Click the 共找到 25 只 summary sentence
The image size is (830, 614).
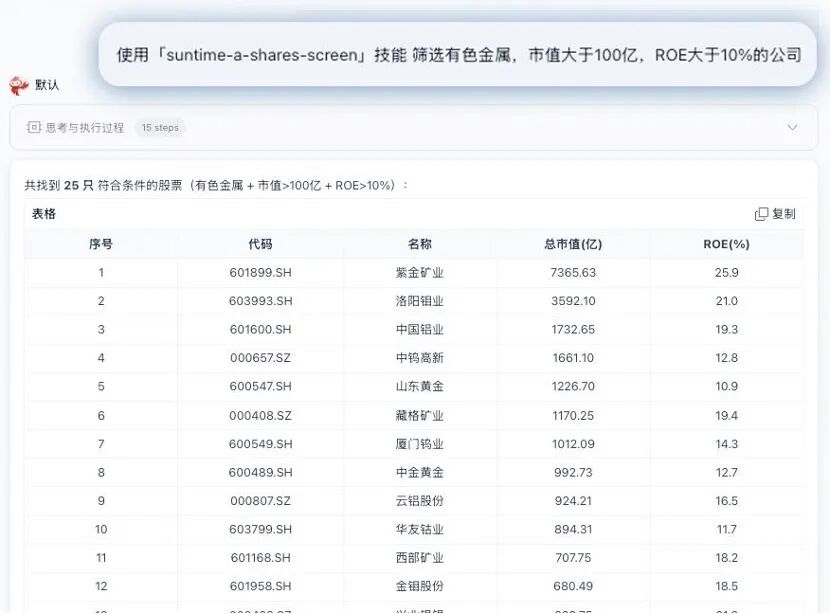pyautogui.click(x=216, y=185)
